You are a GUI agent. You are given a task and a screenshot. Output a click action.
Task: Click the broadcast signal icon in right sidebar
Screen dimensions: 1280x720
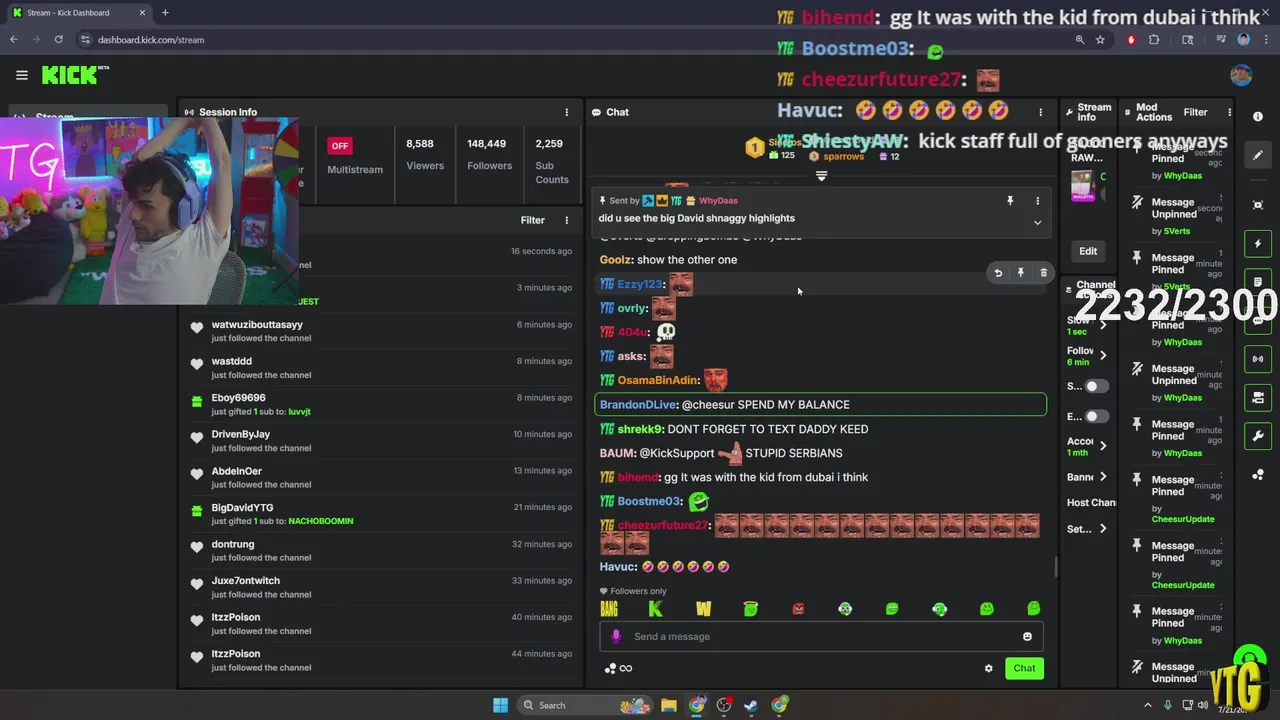click(x=1258, y=359)
